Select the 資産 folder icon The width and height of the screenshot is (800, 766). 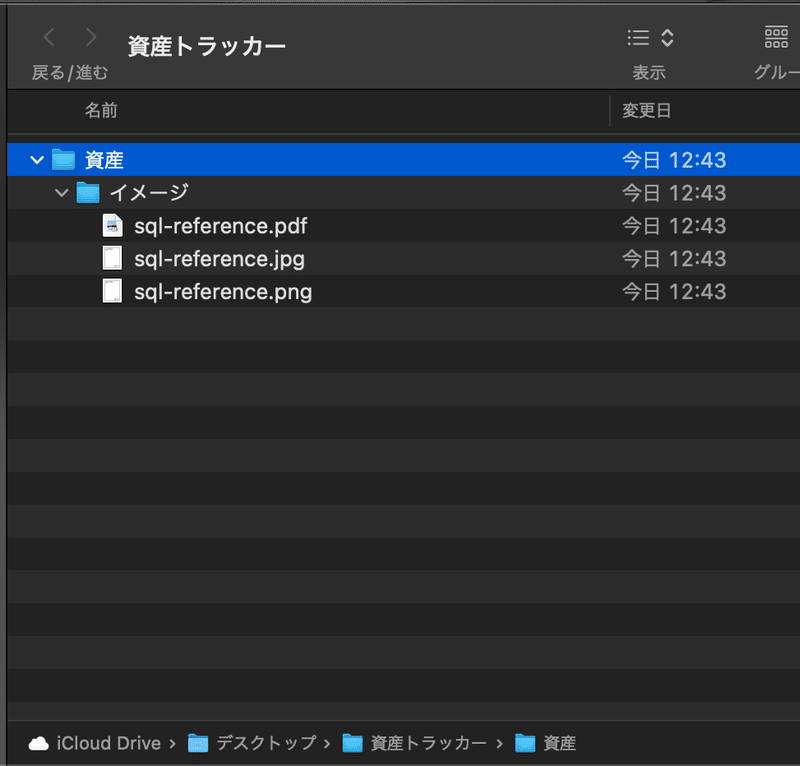click(x=63, y=160)
